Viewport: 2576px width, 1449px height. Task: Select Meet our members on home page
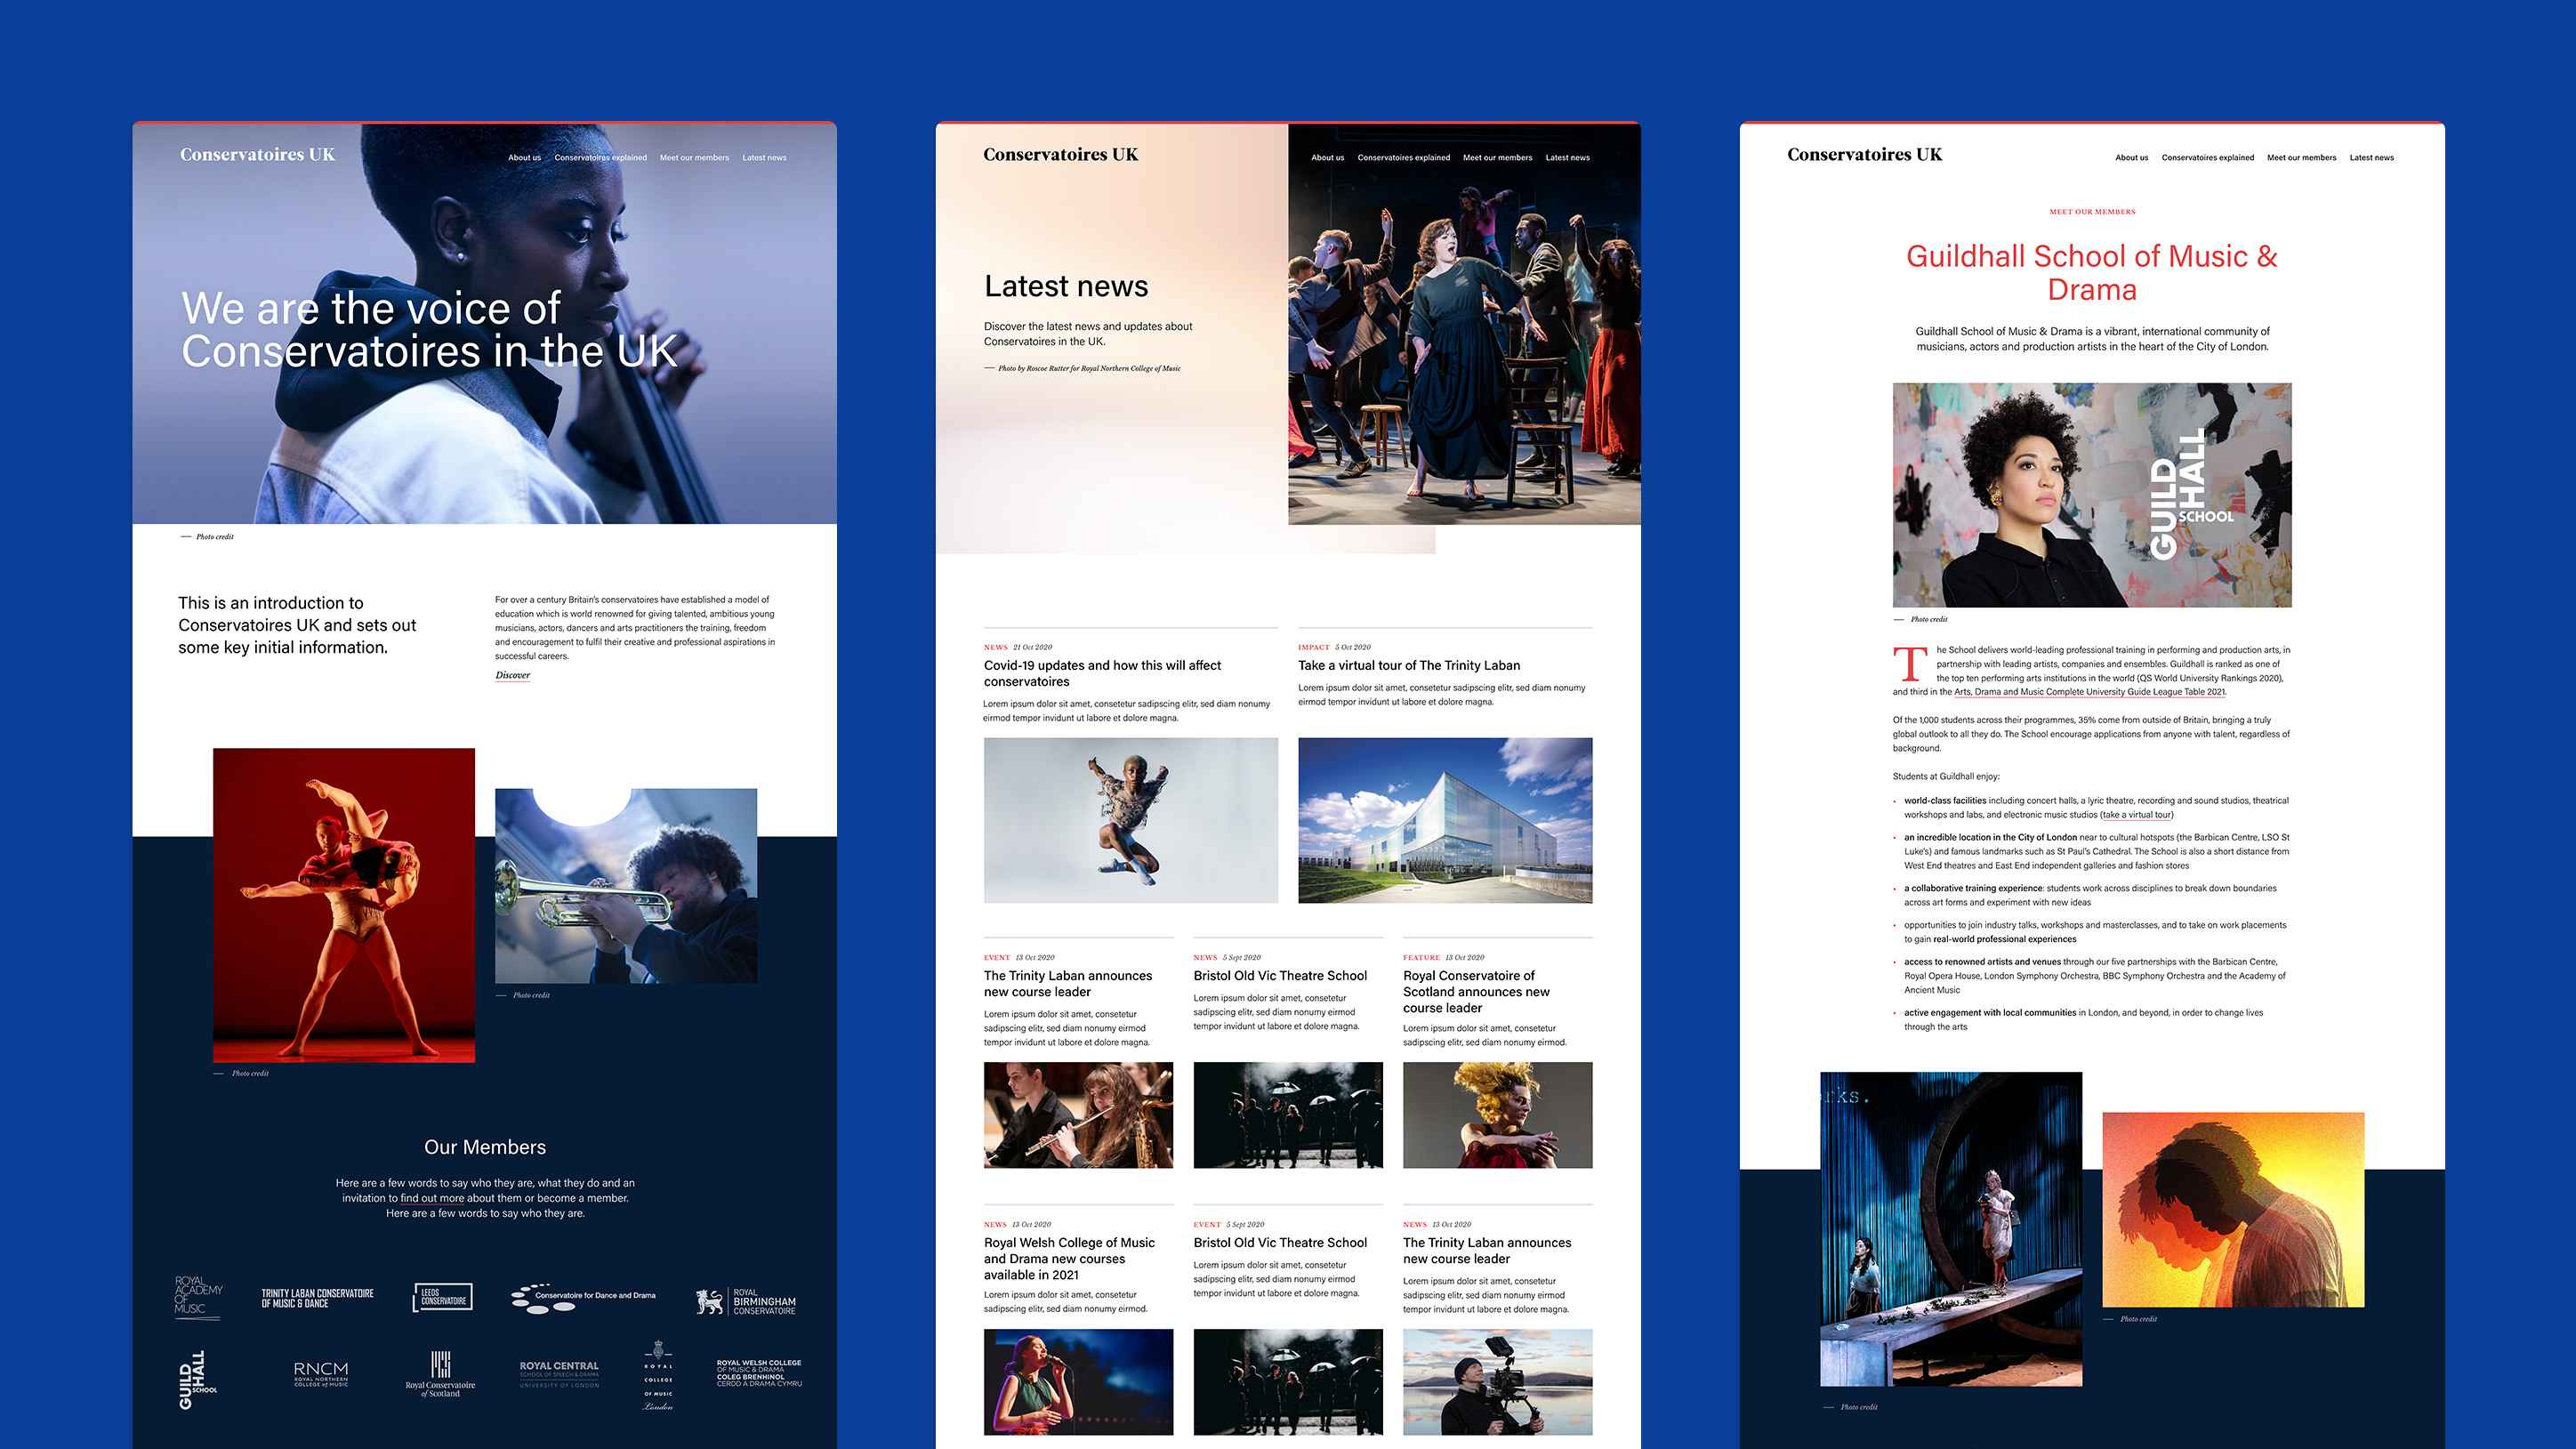[694, 158]
